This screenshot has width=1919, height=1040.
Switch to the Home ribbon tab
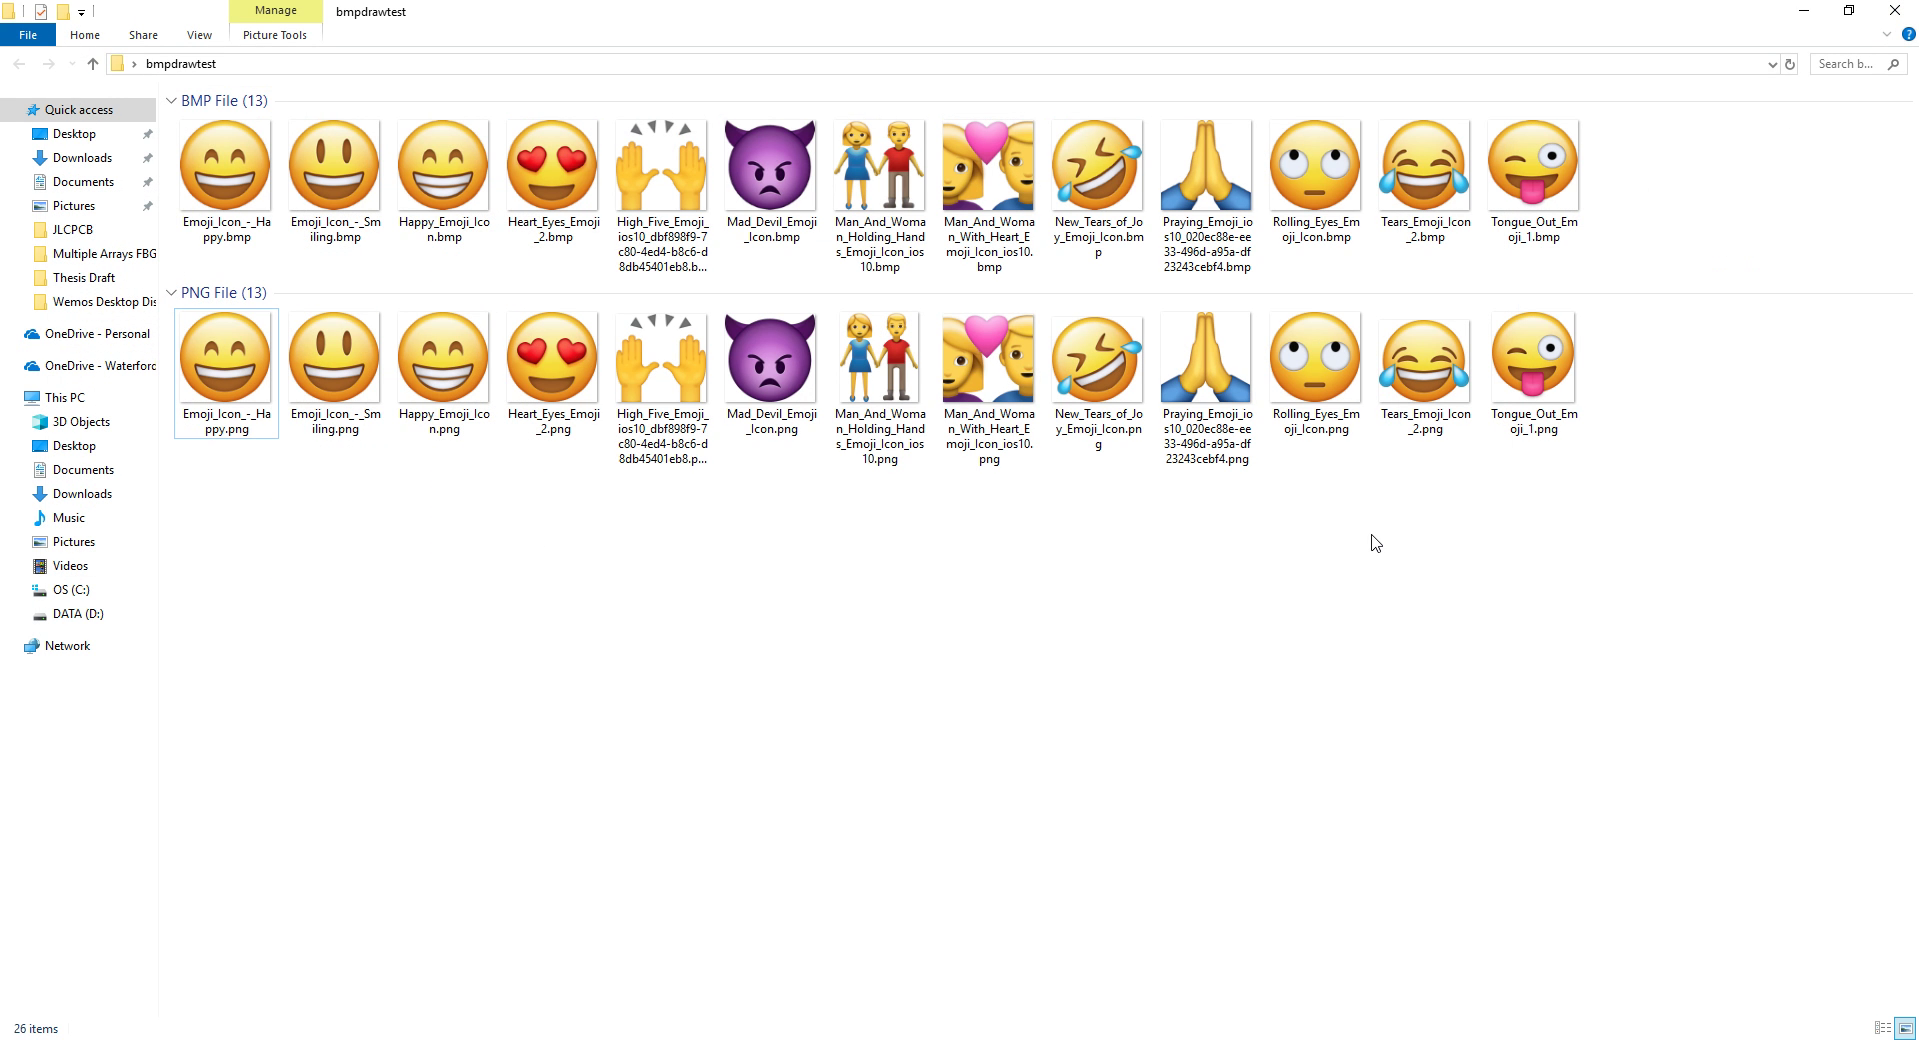(x=85, y=35)
